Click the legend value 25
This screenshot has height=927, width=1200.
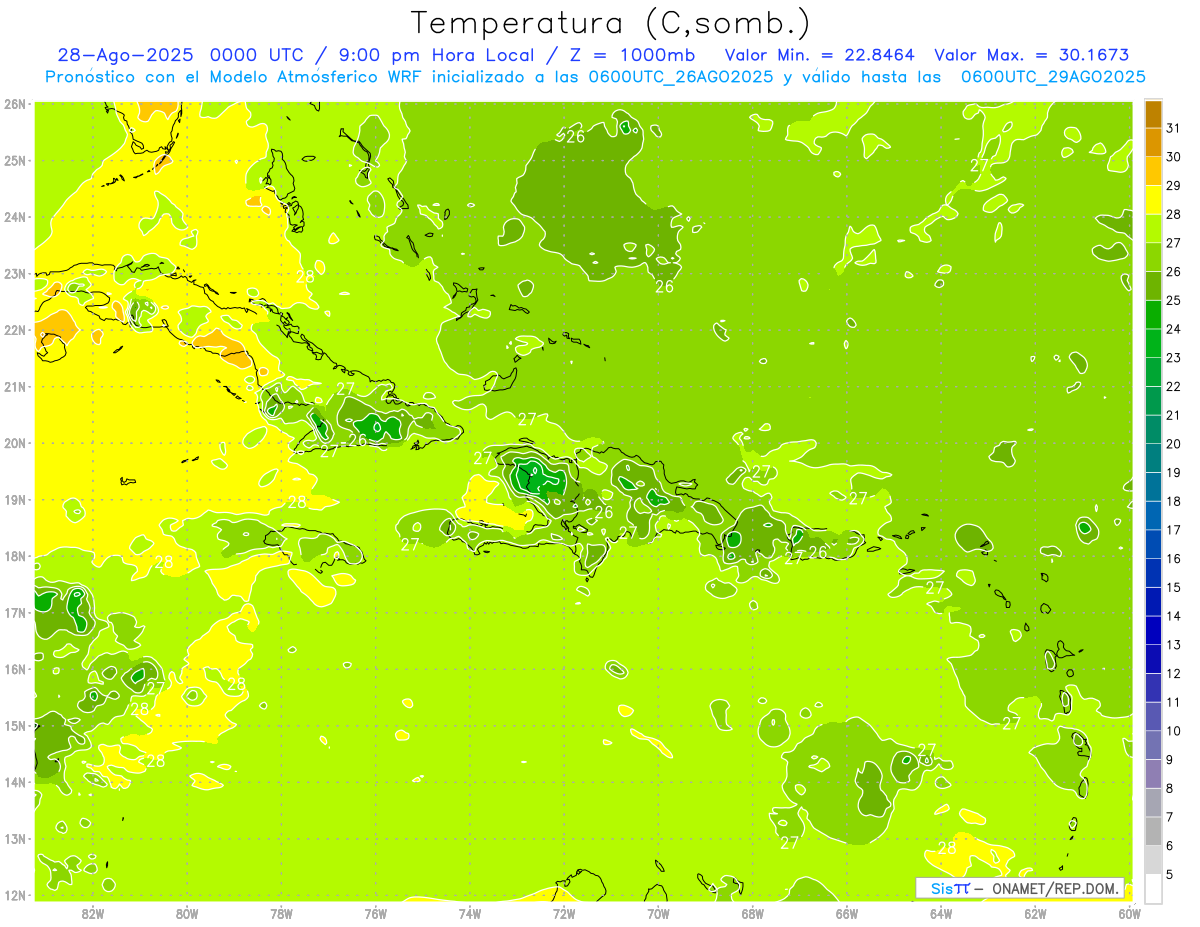point(1174,300)
